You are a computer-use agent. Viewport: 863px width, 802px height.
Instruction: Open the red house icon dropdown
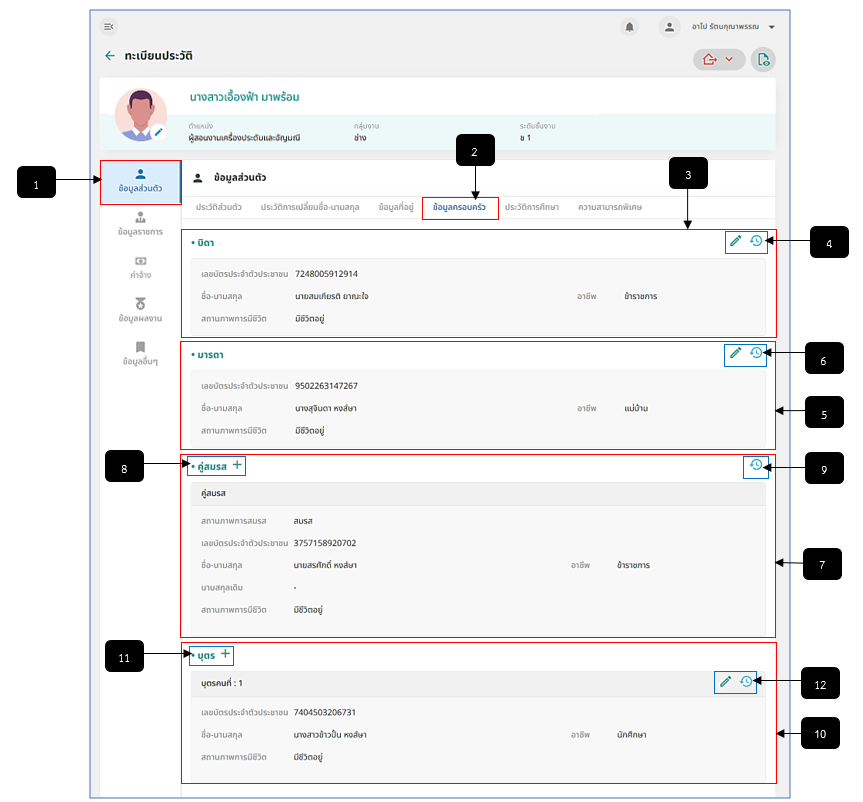(x=719, y=59)
